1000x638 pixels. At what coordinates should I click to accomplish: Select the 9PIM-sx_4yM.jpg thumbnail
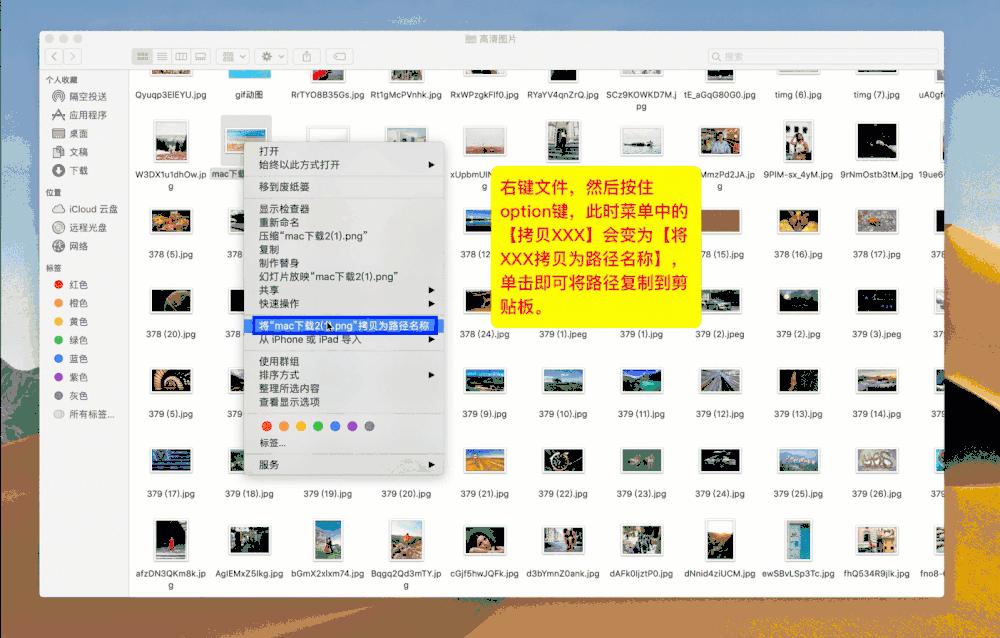click(x=798, y=141)
